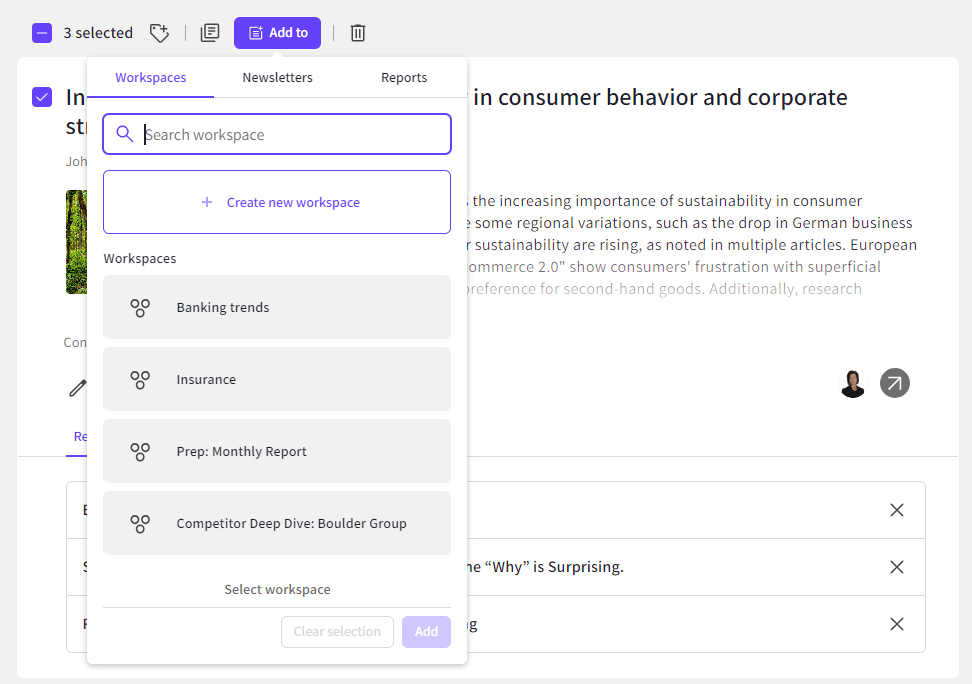Click the tag with plus icon
This screenshot has height=684, width=972.
159,33
